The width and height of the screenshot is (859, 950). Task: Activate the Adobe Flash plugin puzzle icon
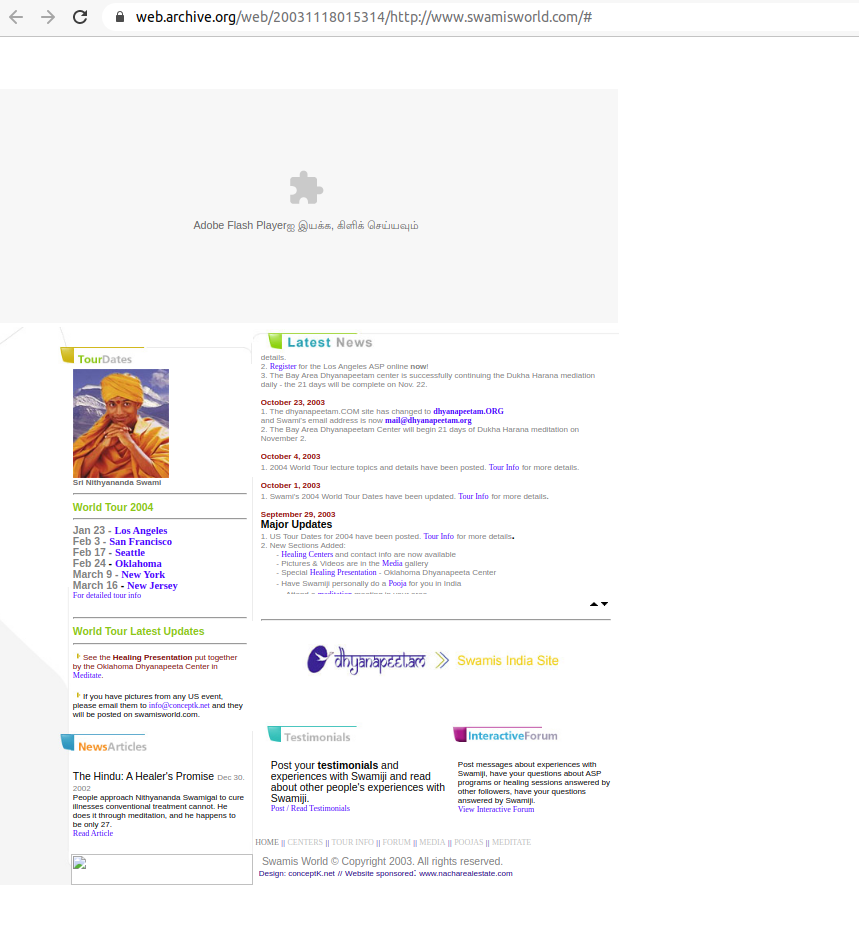[305, 188]
